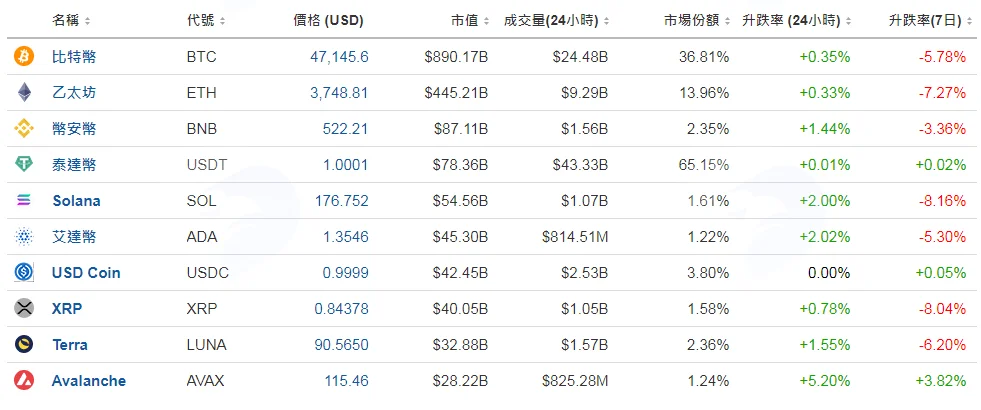Viewport: 981px width, 410px height.
Task: Click the 價格 (USD) column header
Action: tap(328, 21)
